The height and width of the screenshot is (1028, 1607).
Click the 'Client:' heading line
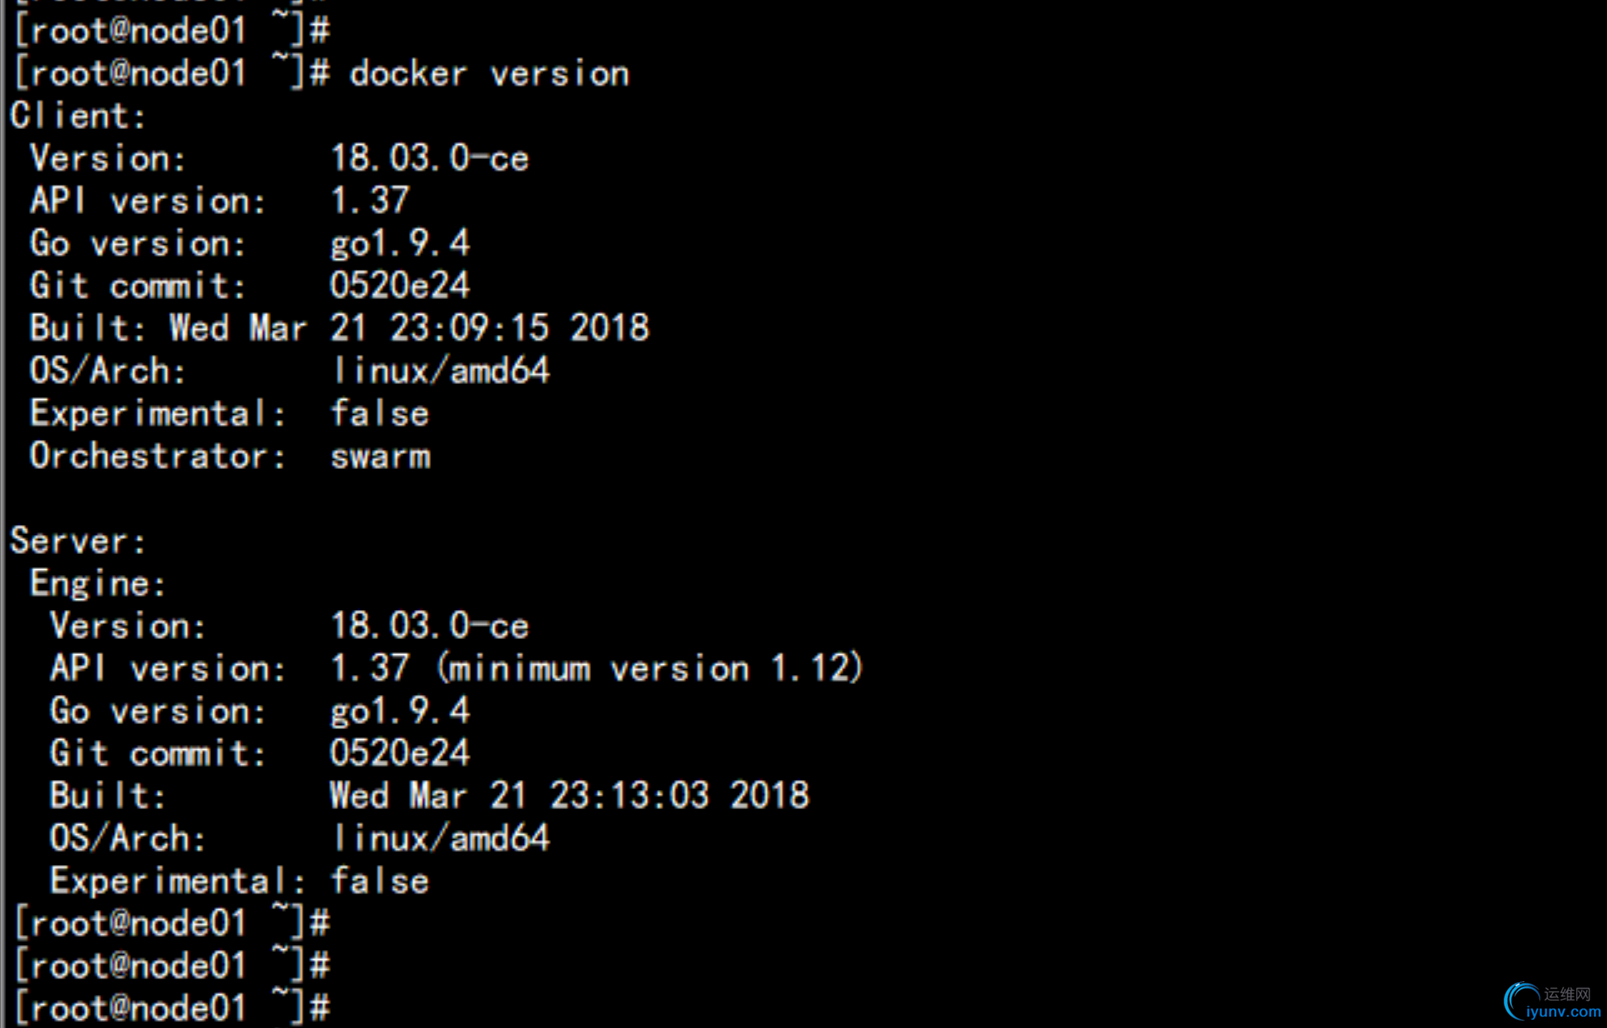pyautogui.click(x=78, y=116)
